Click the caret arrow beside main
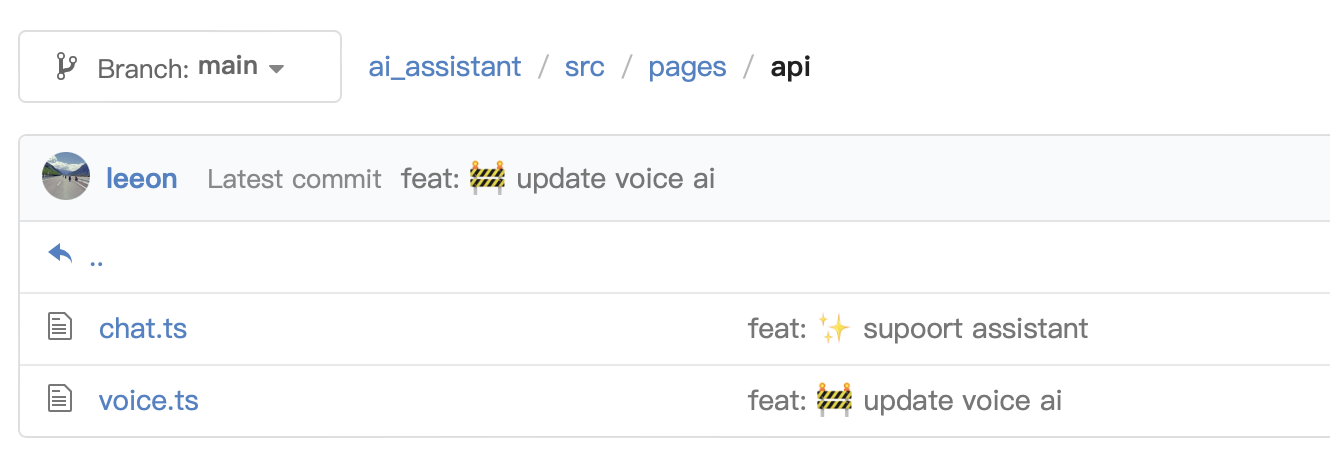Viewport: 1330px width, 466px height. (x=277, y=69)
